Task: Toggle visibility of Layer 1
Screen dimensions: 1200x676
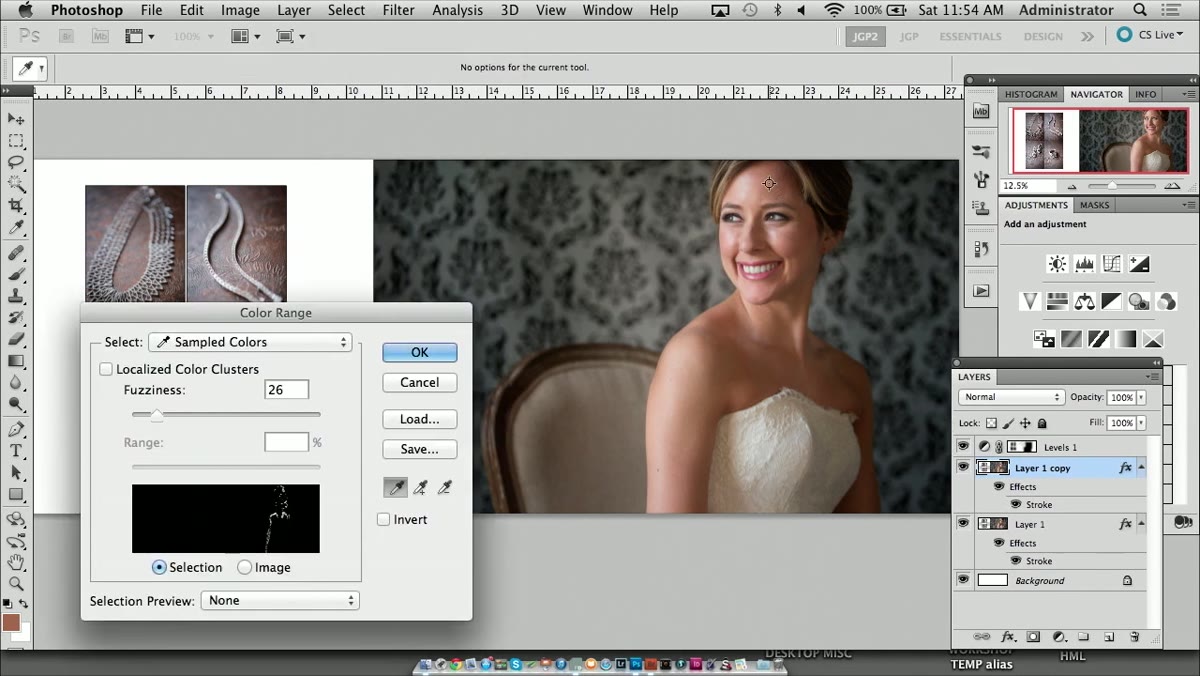Action: (963, 523)
